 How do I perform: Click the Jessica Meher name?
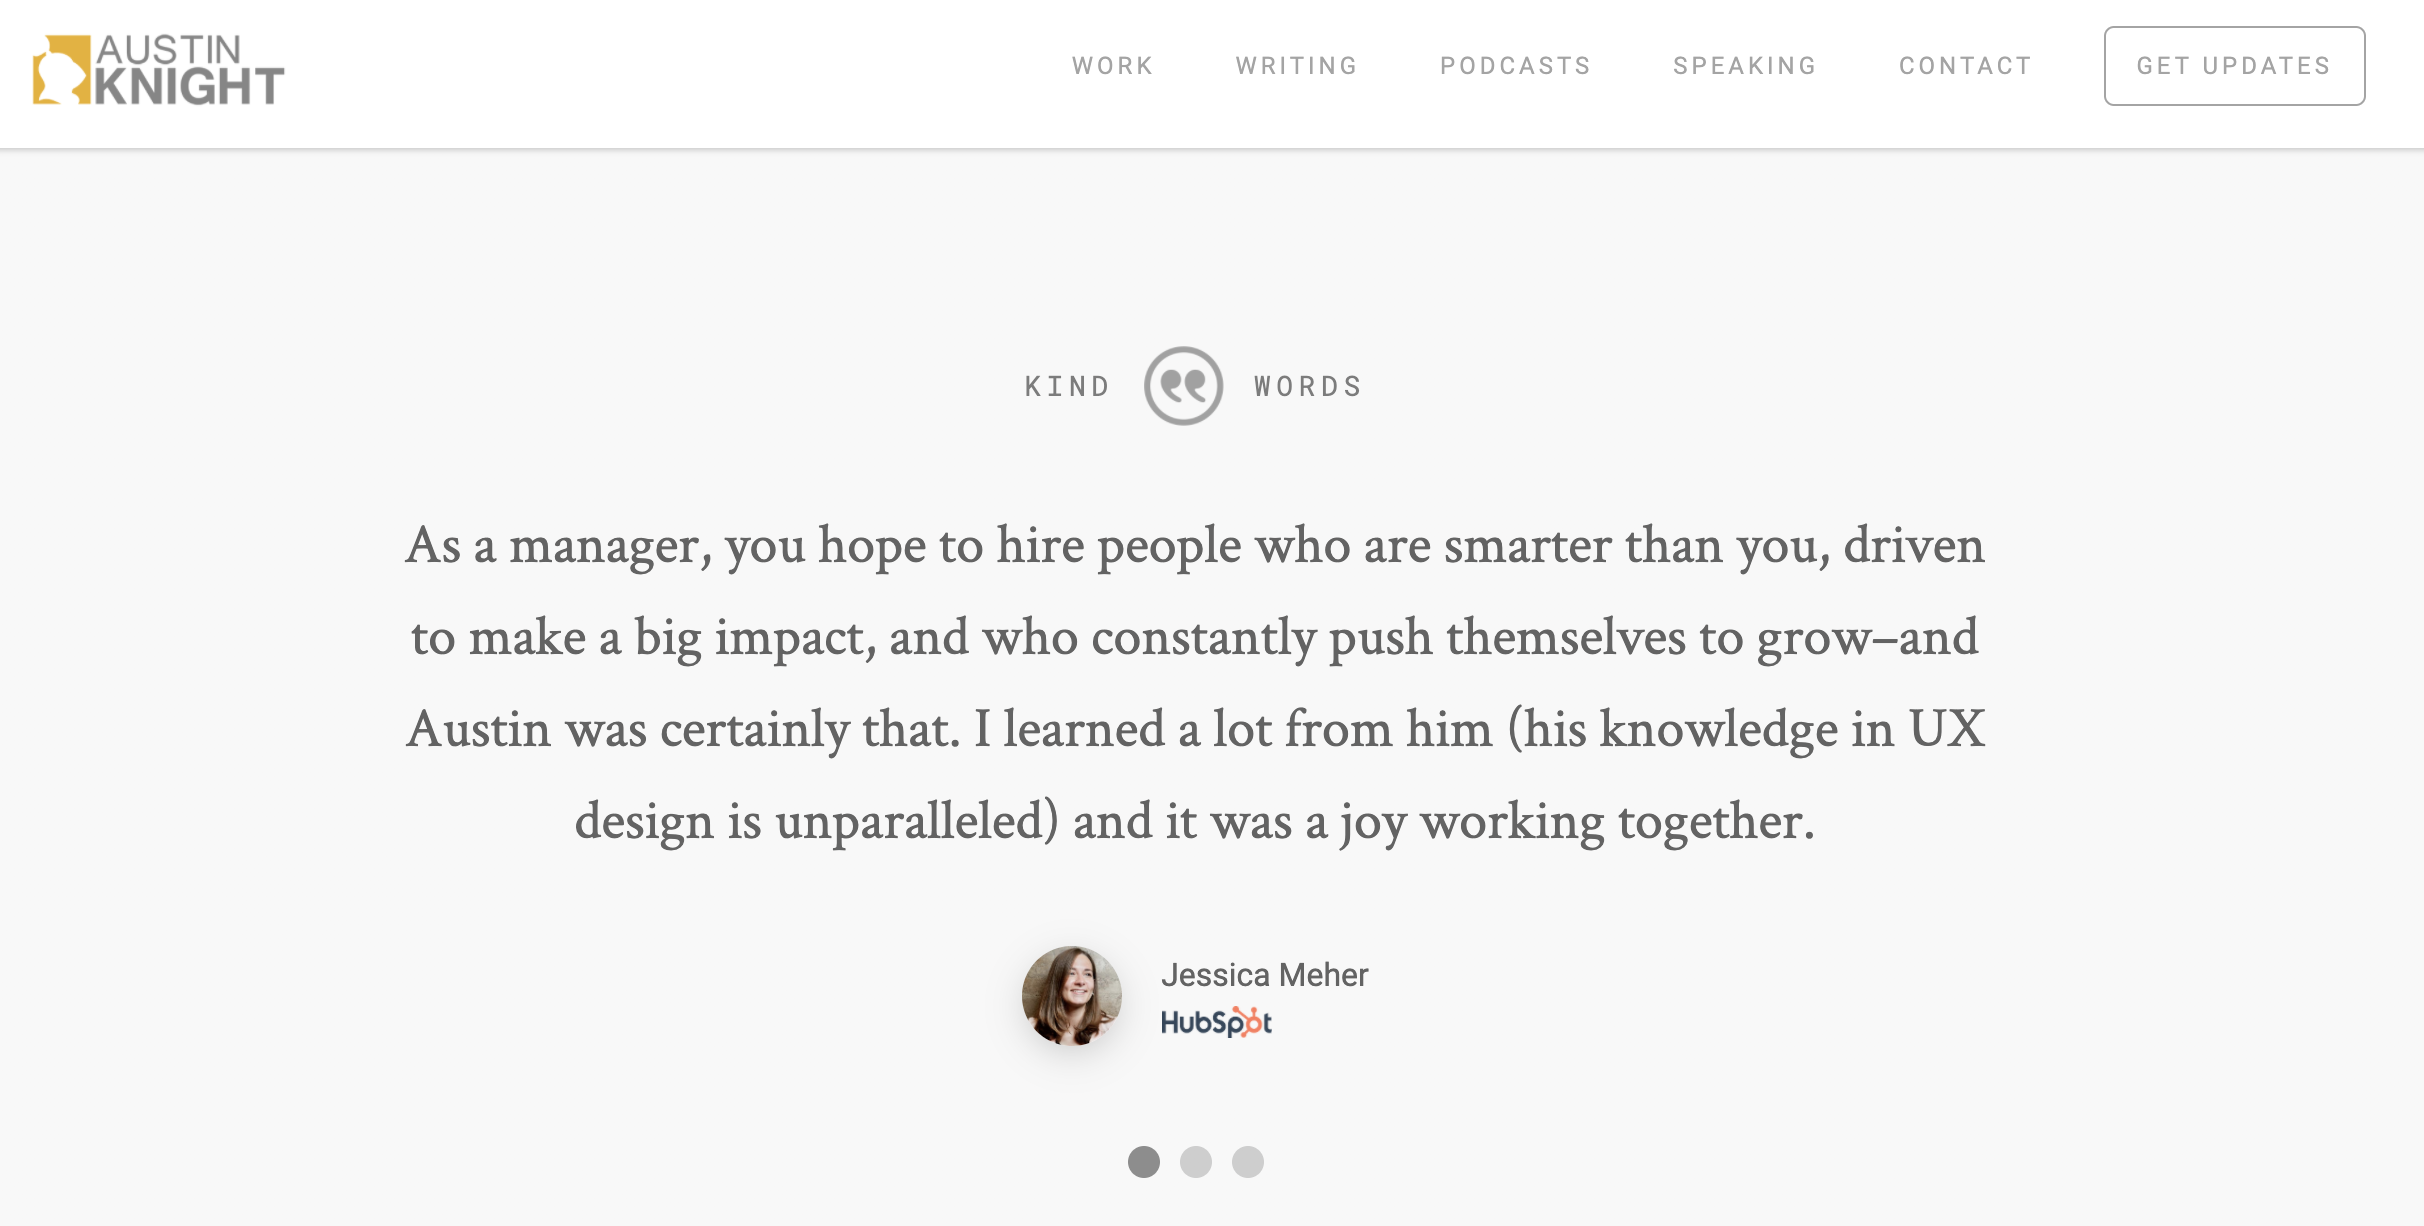pos(1264,975)
